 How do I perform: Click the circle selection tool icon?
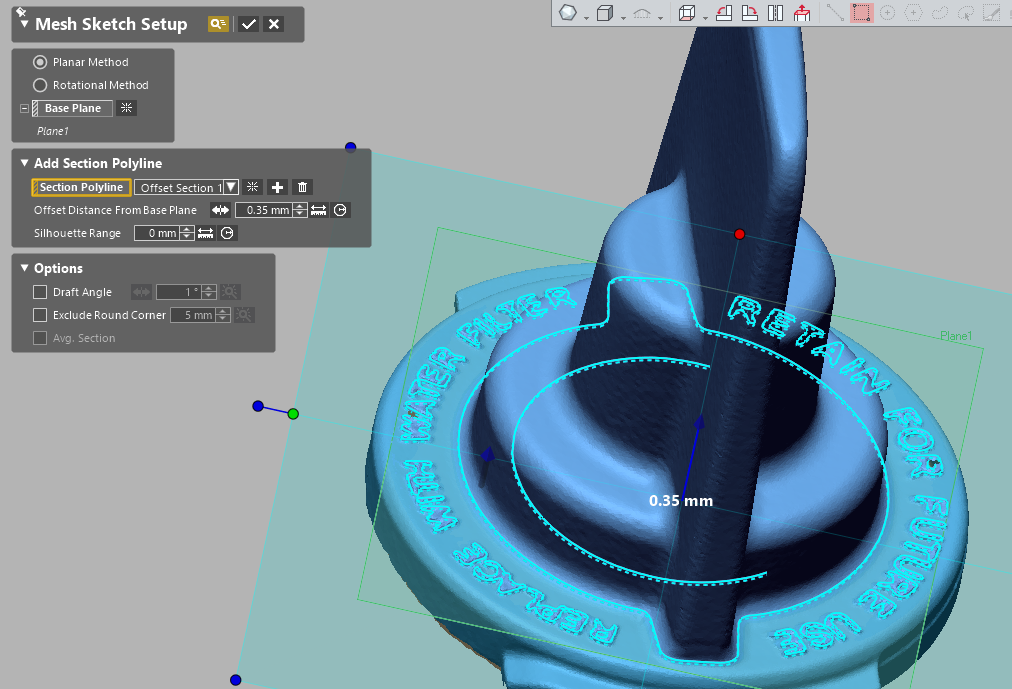click(x=888, y=13)
